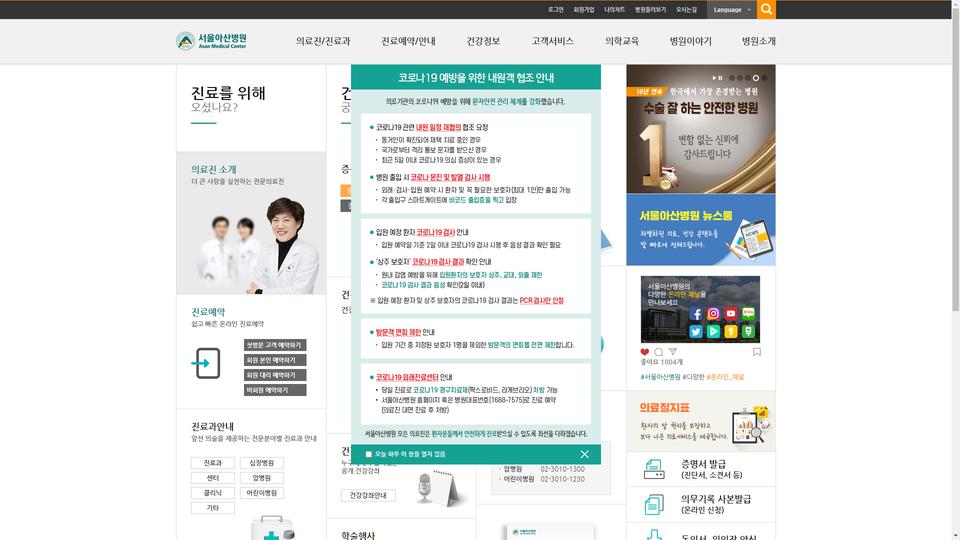Image resolution: width=960 pixels, height=540 pixels.
Task: Click the teal play-shaped channel icon
Action: pyautogui.click(x=713, y=332)
